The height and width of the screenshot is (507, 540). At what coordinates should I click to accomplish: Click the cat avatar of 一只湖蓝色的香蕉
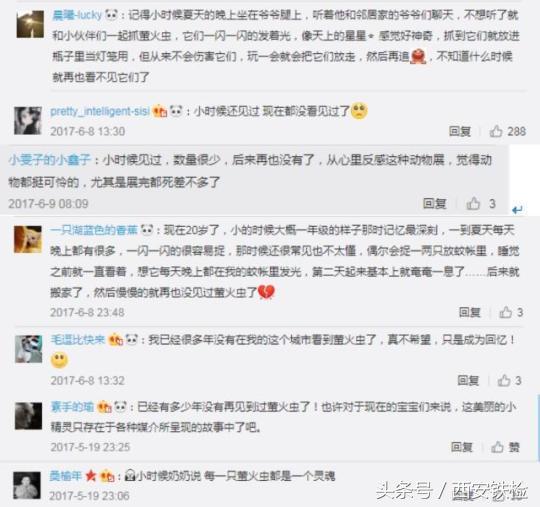(x=28, y=240)
